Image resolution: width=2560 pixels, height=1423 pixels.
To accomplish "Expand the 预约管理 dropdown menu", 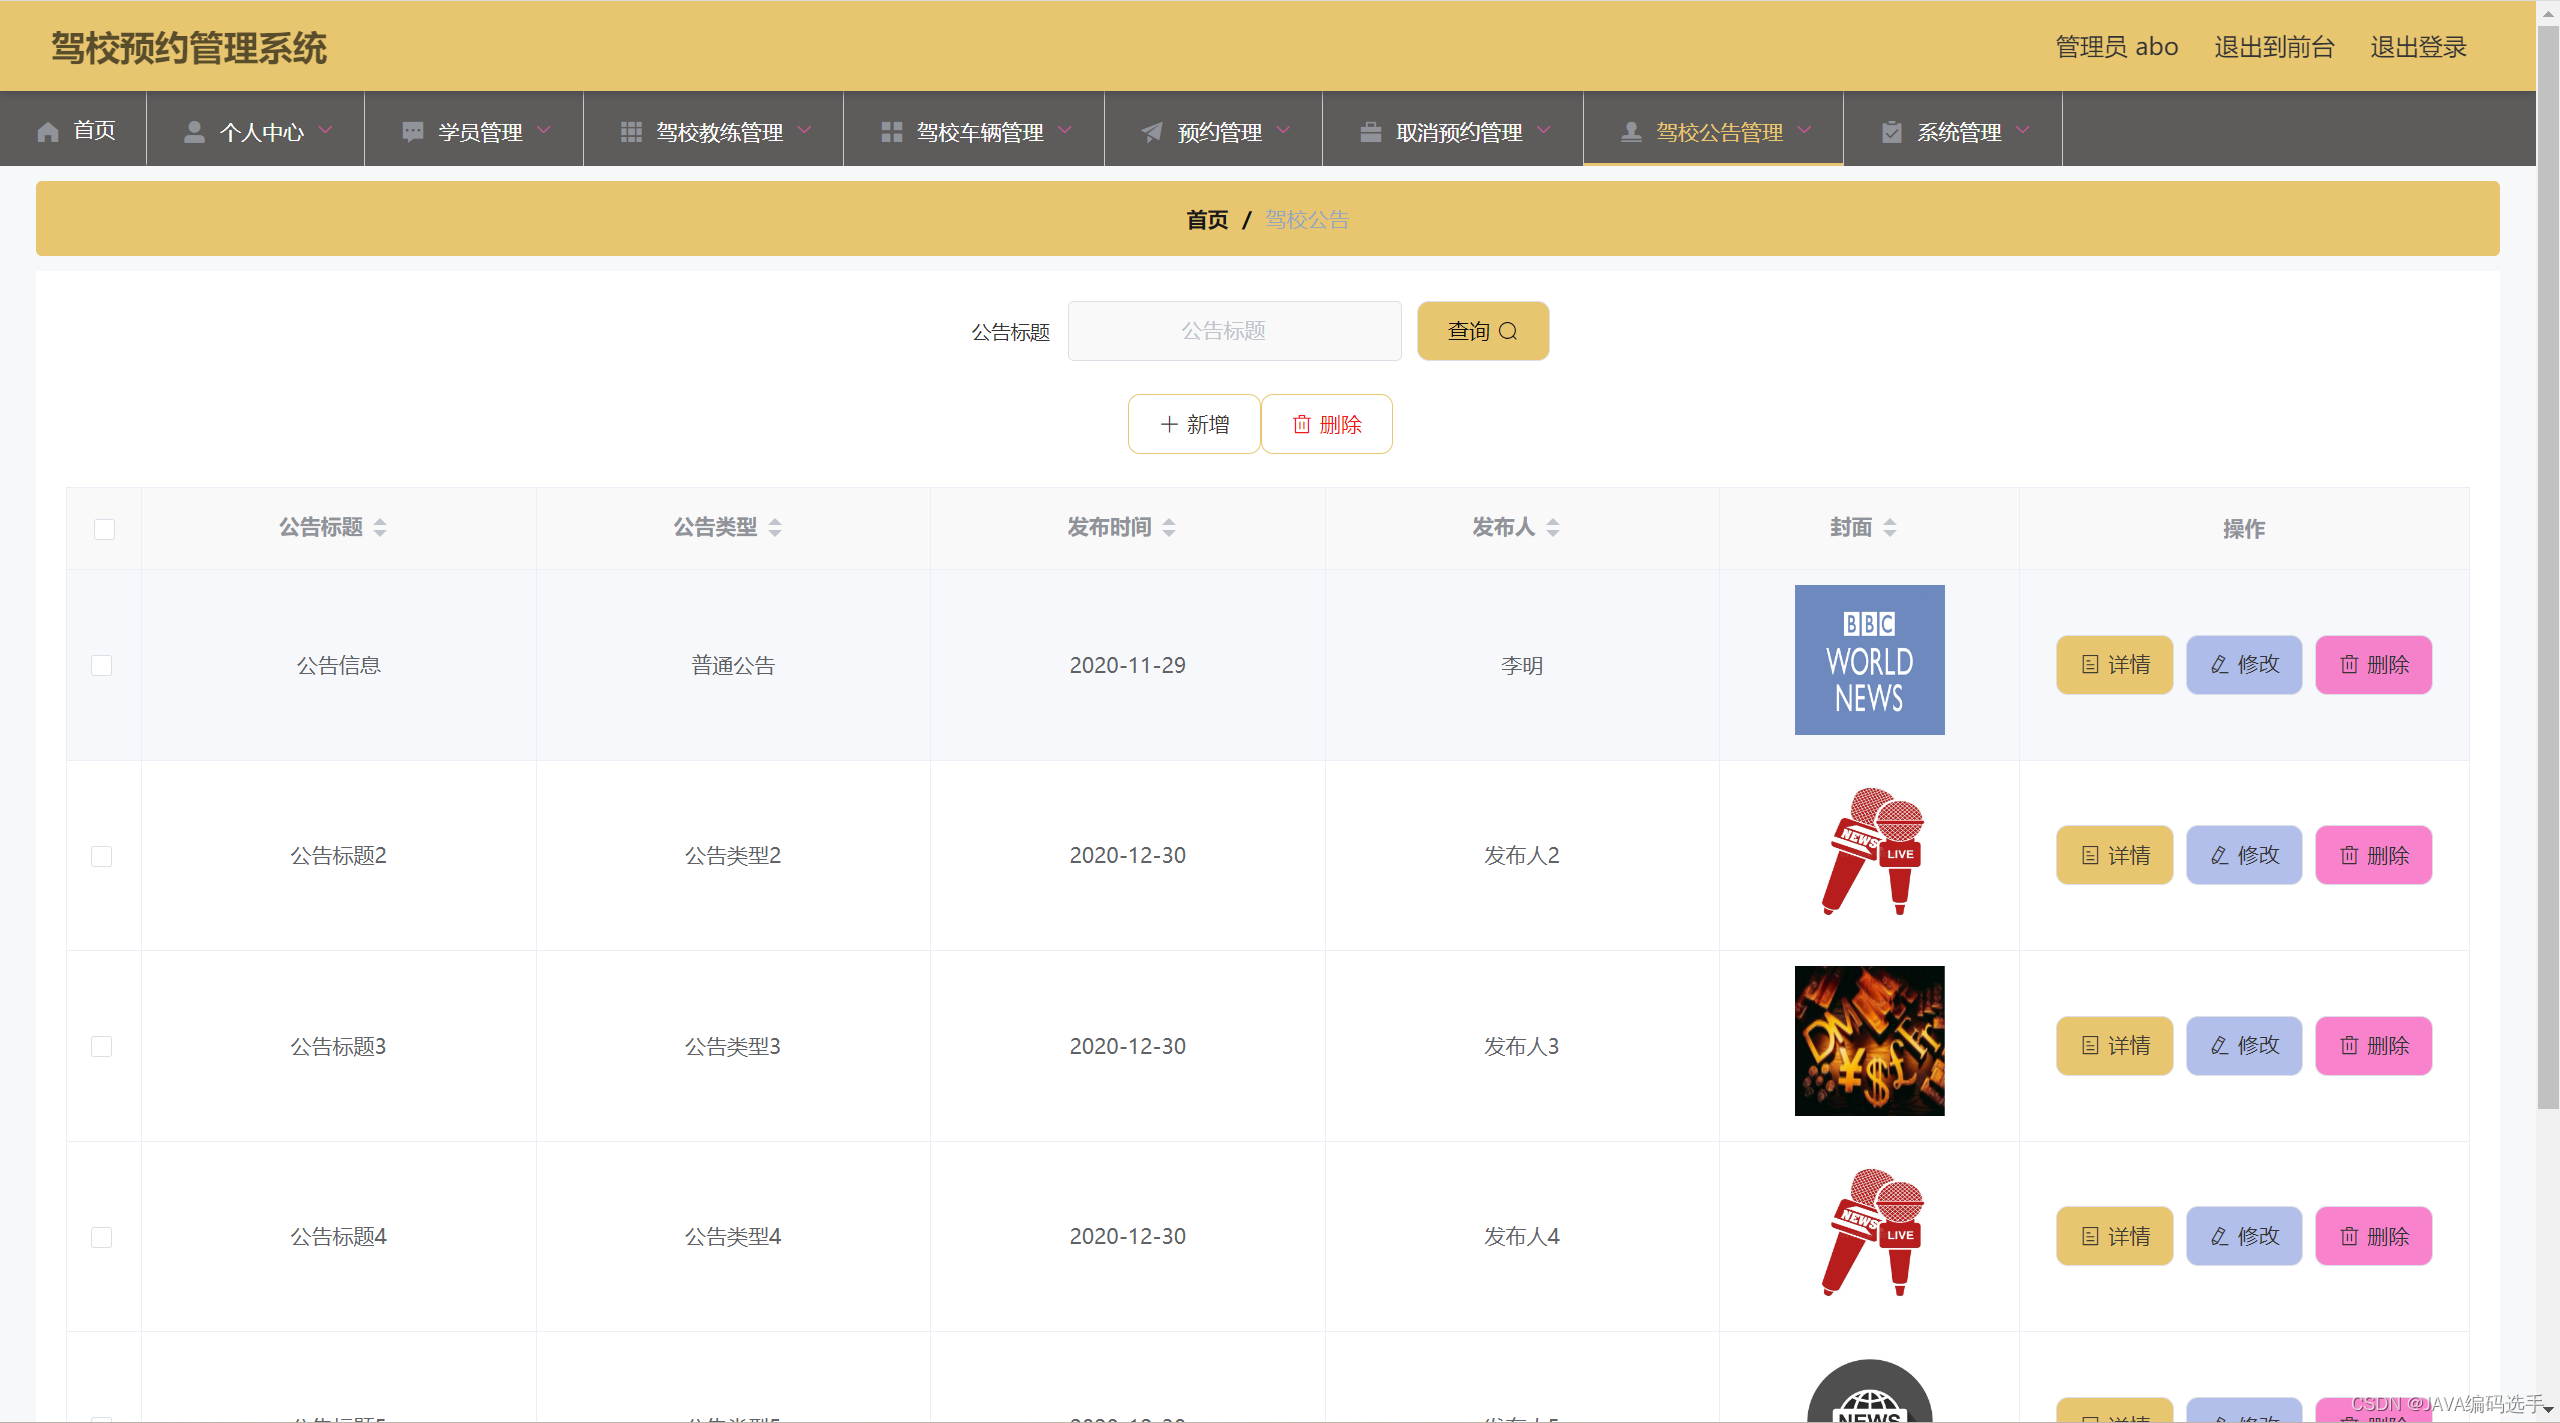I will pos(1218,132).
